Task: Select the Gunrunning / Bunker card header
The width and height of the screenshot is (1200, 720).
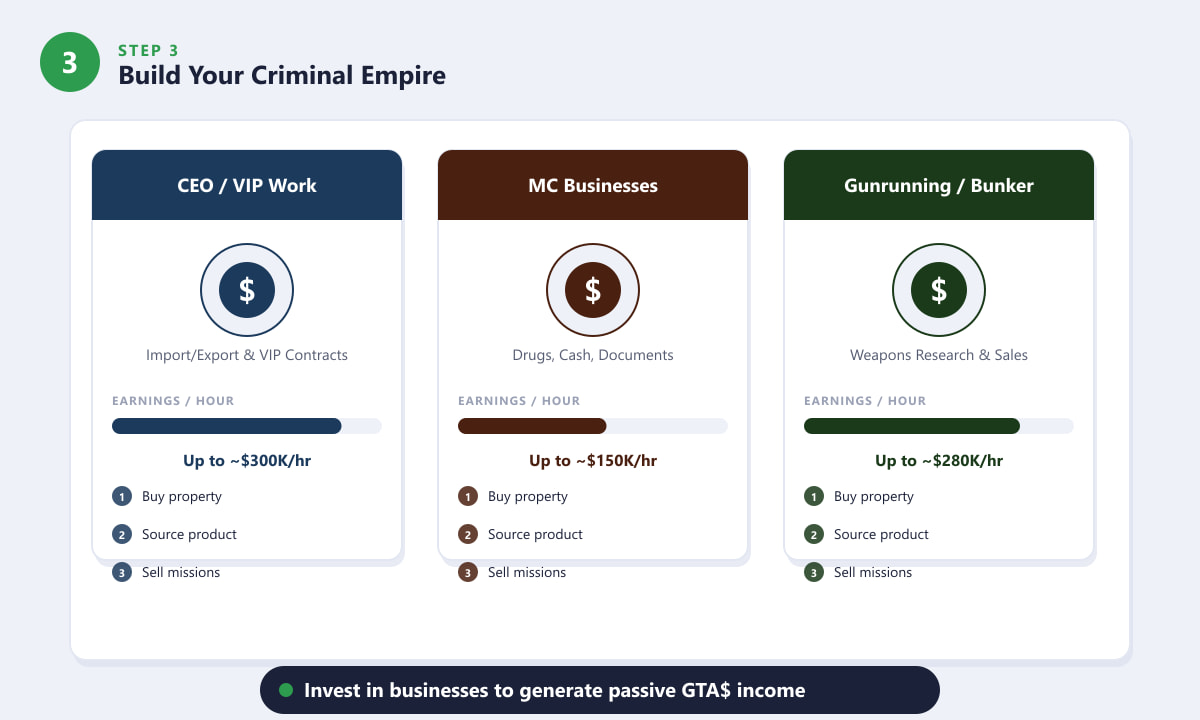Action: click(939, 185)
